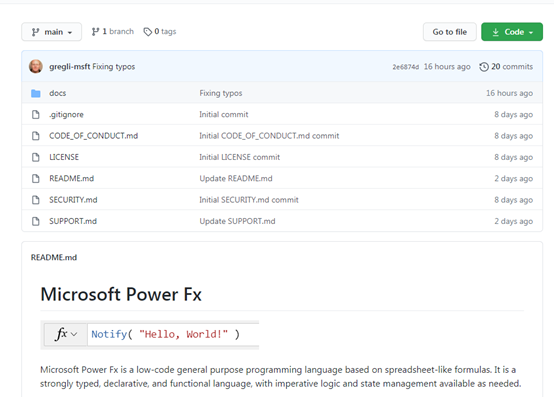This screenshot has width=554, height=397.
Task: Click 8 days ago timestamp for SECURITY.md
Action: pyautogui.click(x=513, y=200)
